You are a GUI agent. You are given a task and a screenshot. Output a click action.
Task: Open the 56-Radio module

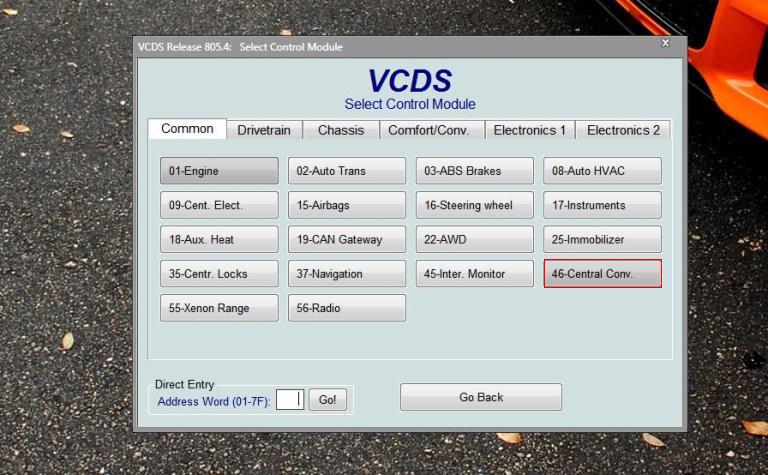(347, 308)
